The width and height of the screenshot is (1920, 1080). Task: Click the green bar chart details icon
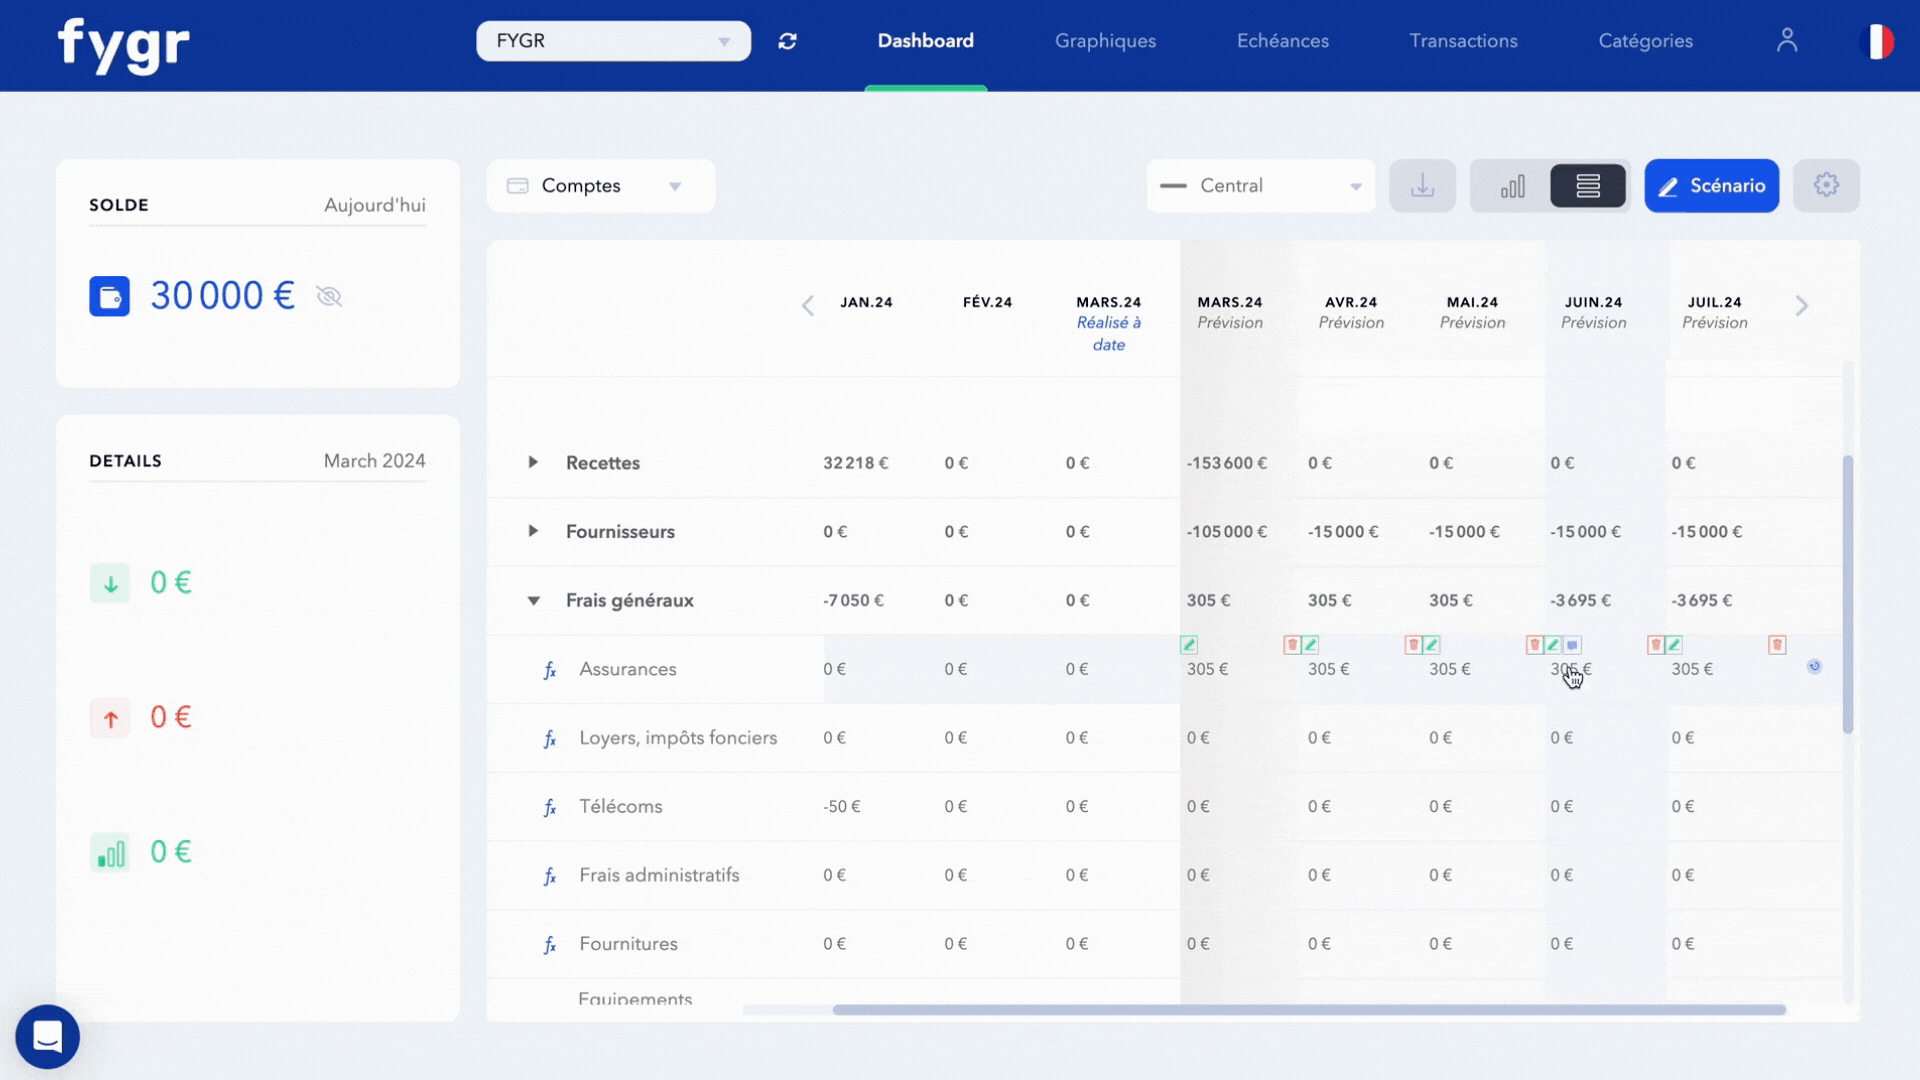(x=110, y=852)
